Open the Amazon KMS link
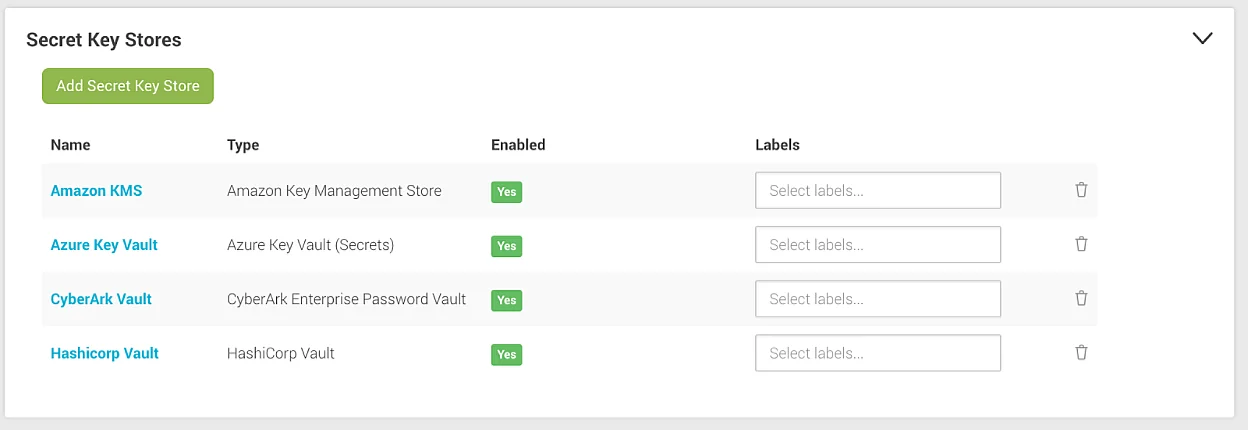1248x430 pixels. click(x=96, y=190)
